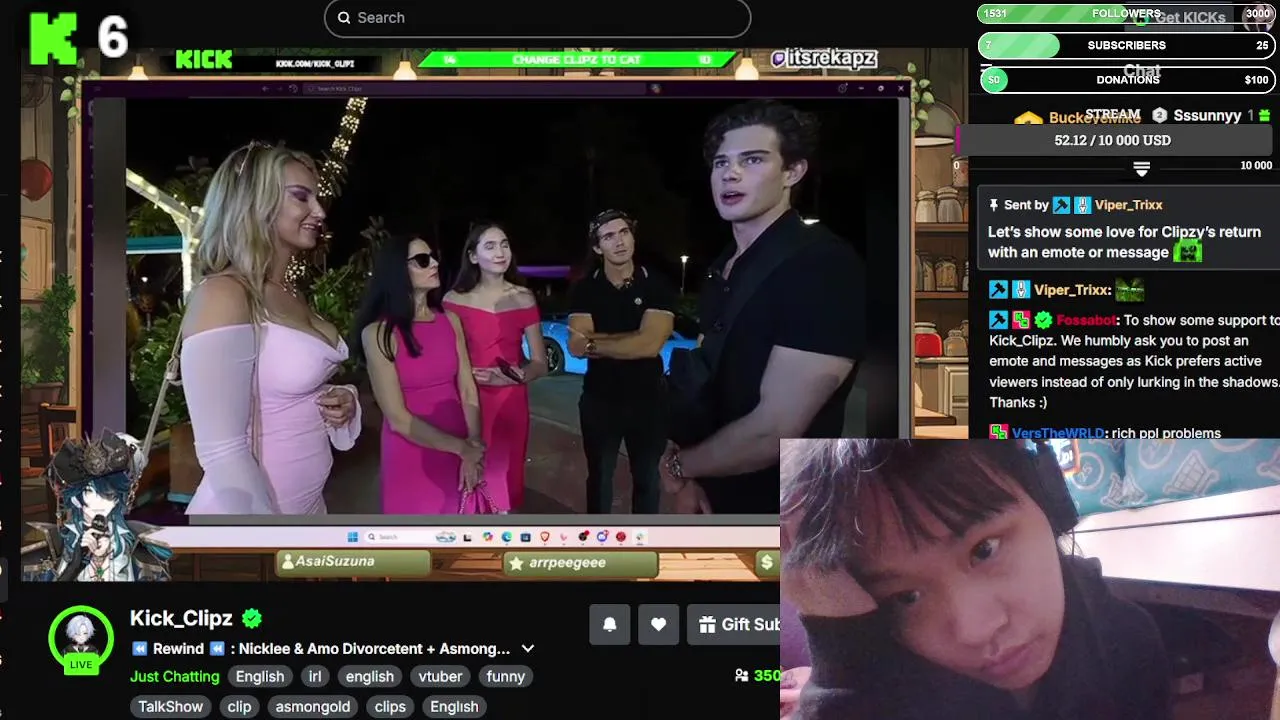Collapse the goal panel with the triangle handle

tap(1141, 168)
